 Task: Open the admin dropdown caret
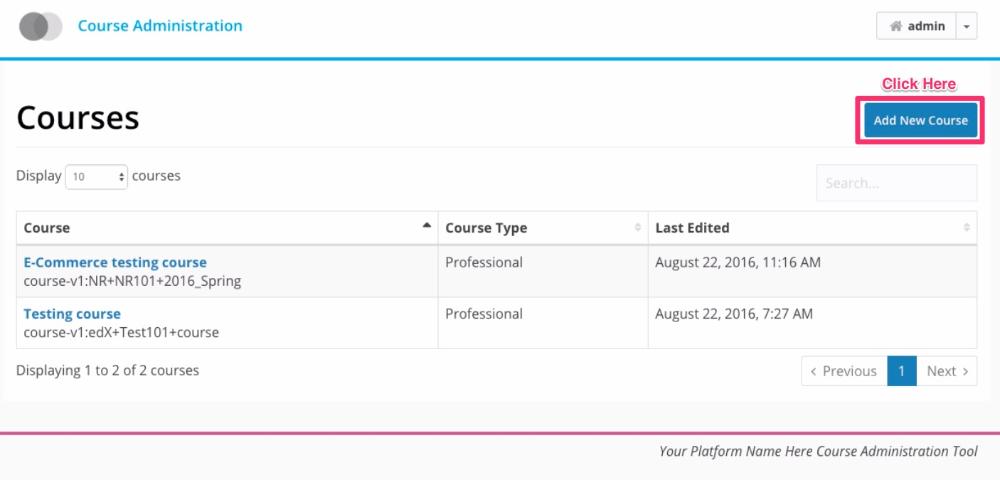pos(966,26)
